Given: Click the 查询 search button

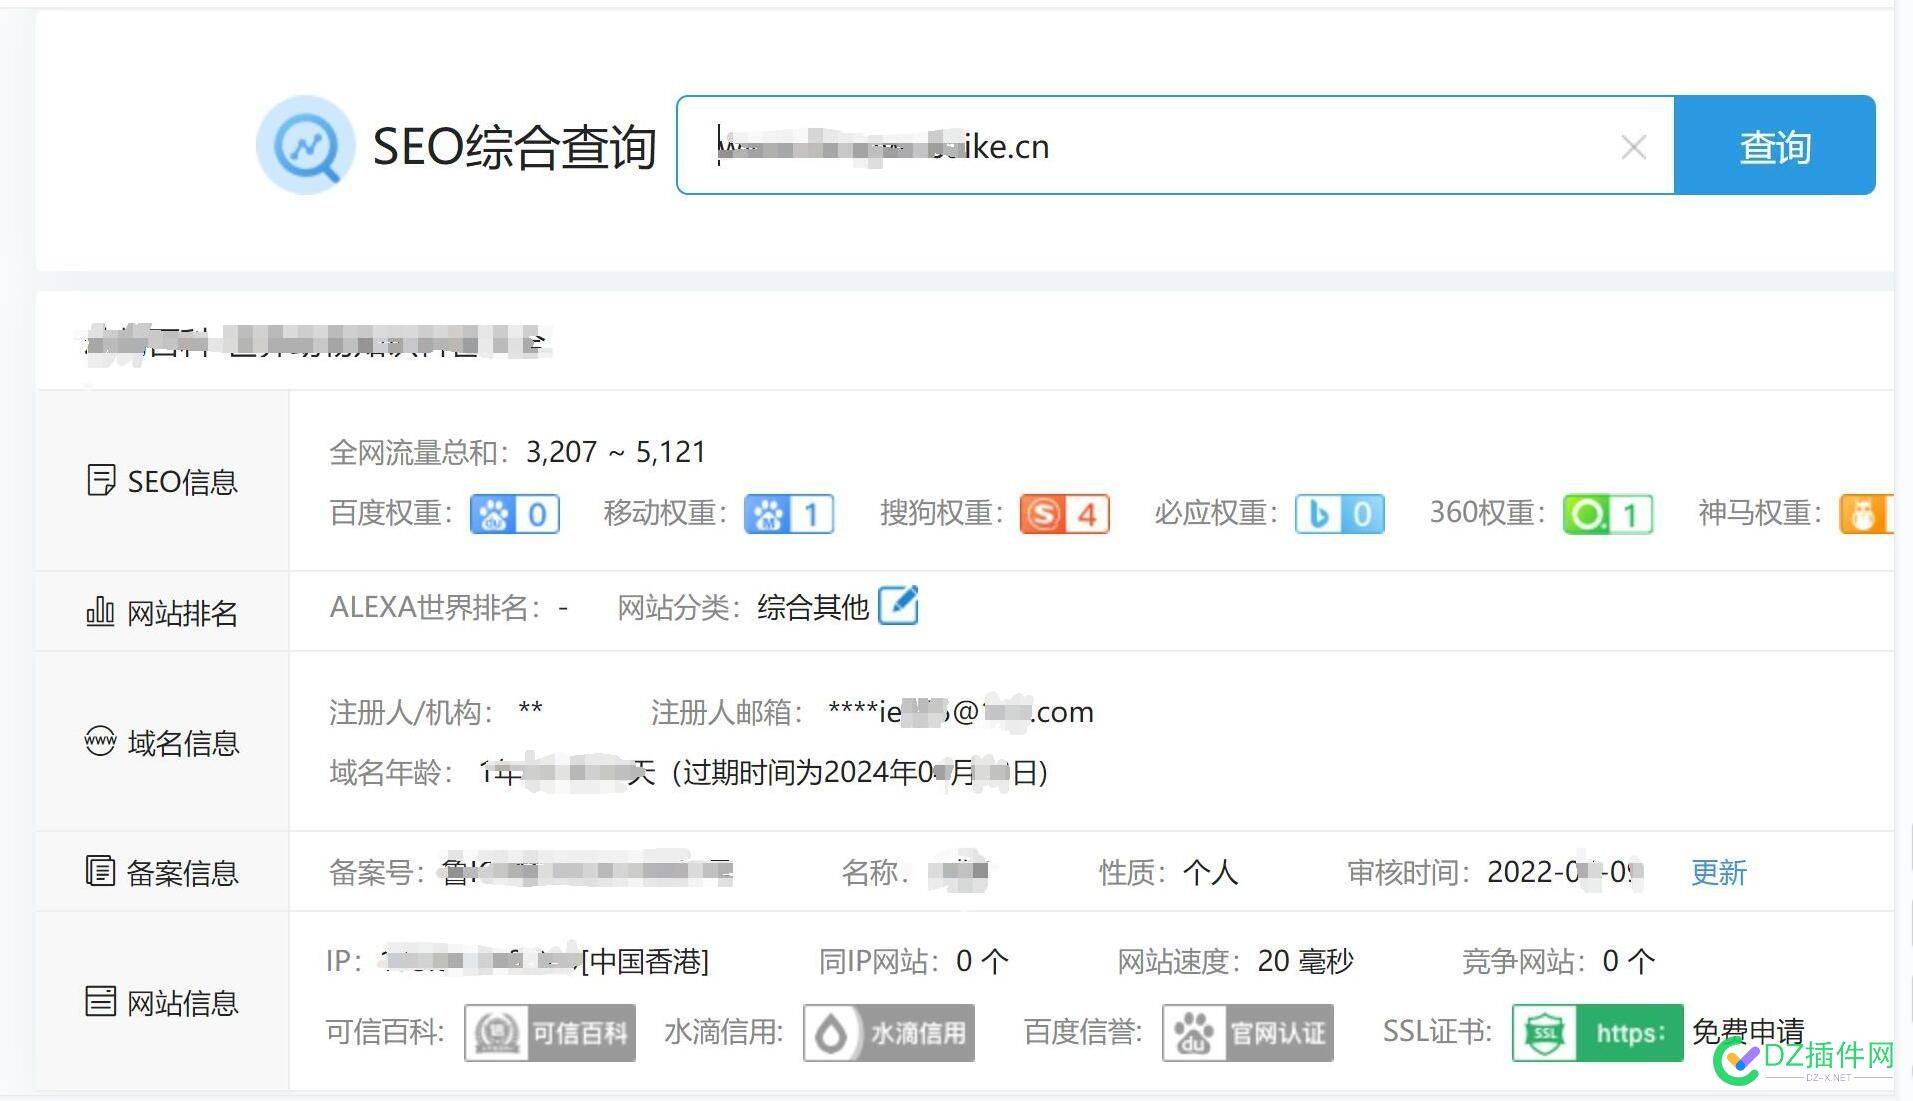Looking at the screenshot, I should click(1774, 146).
